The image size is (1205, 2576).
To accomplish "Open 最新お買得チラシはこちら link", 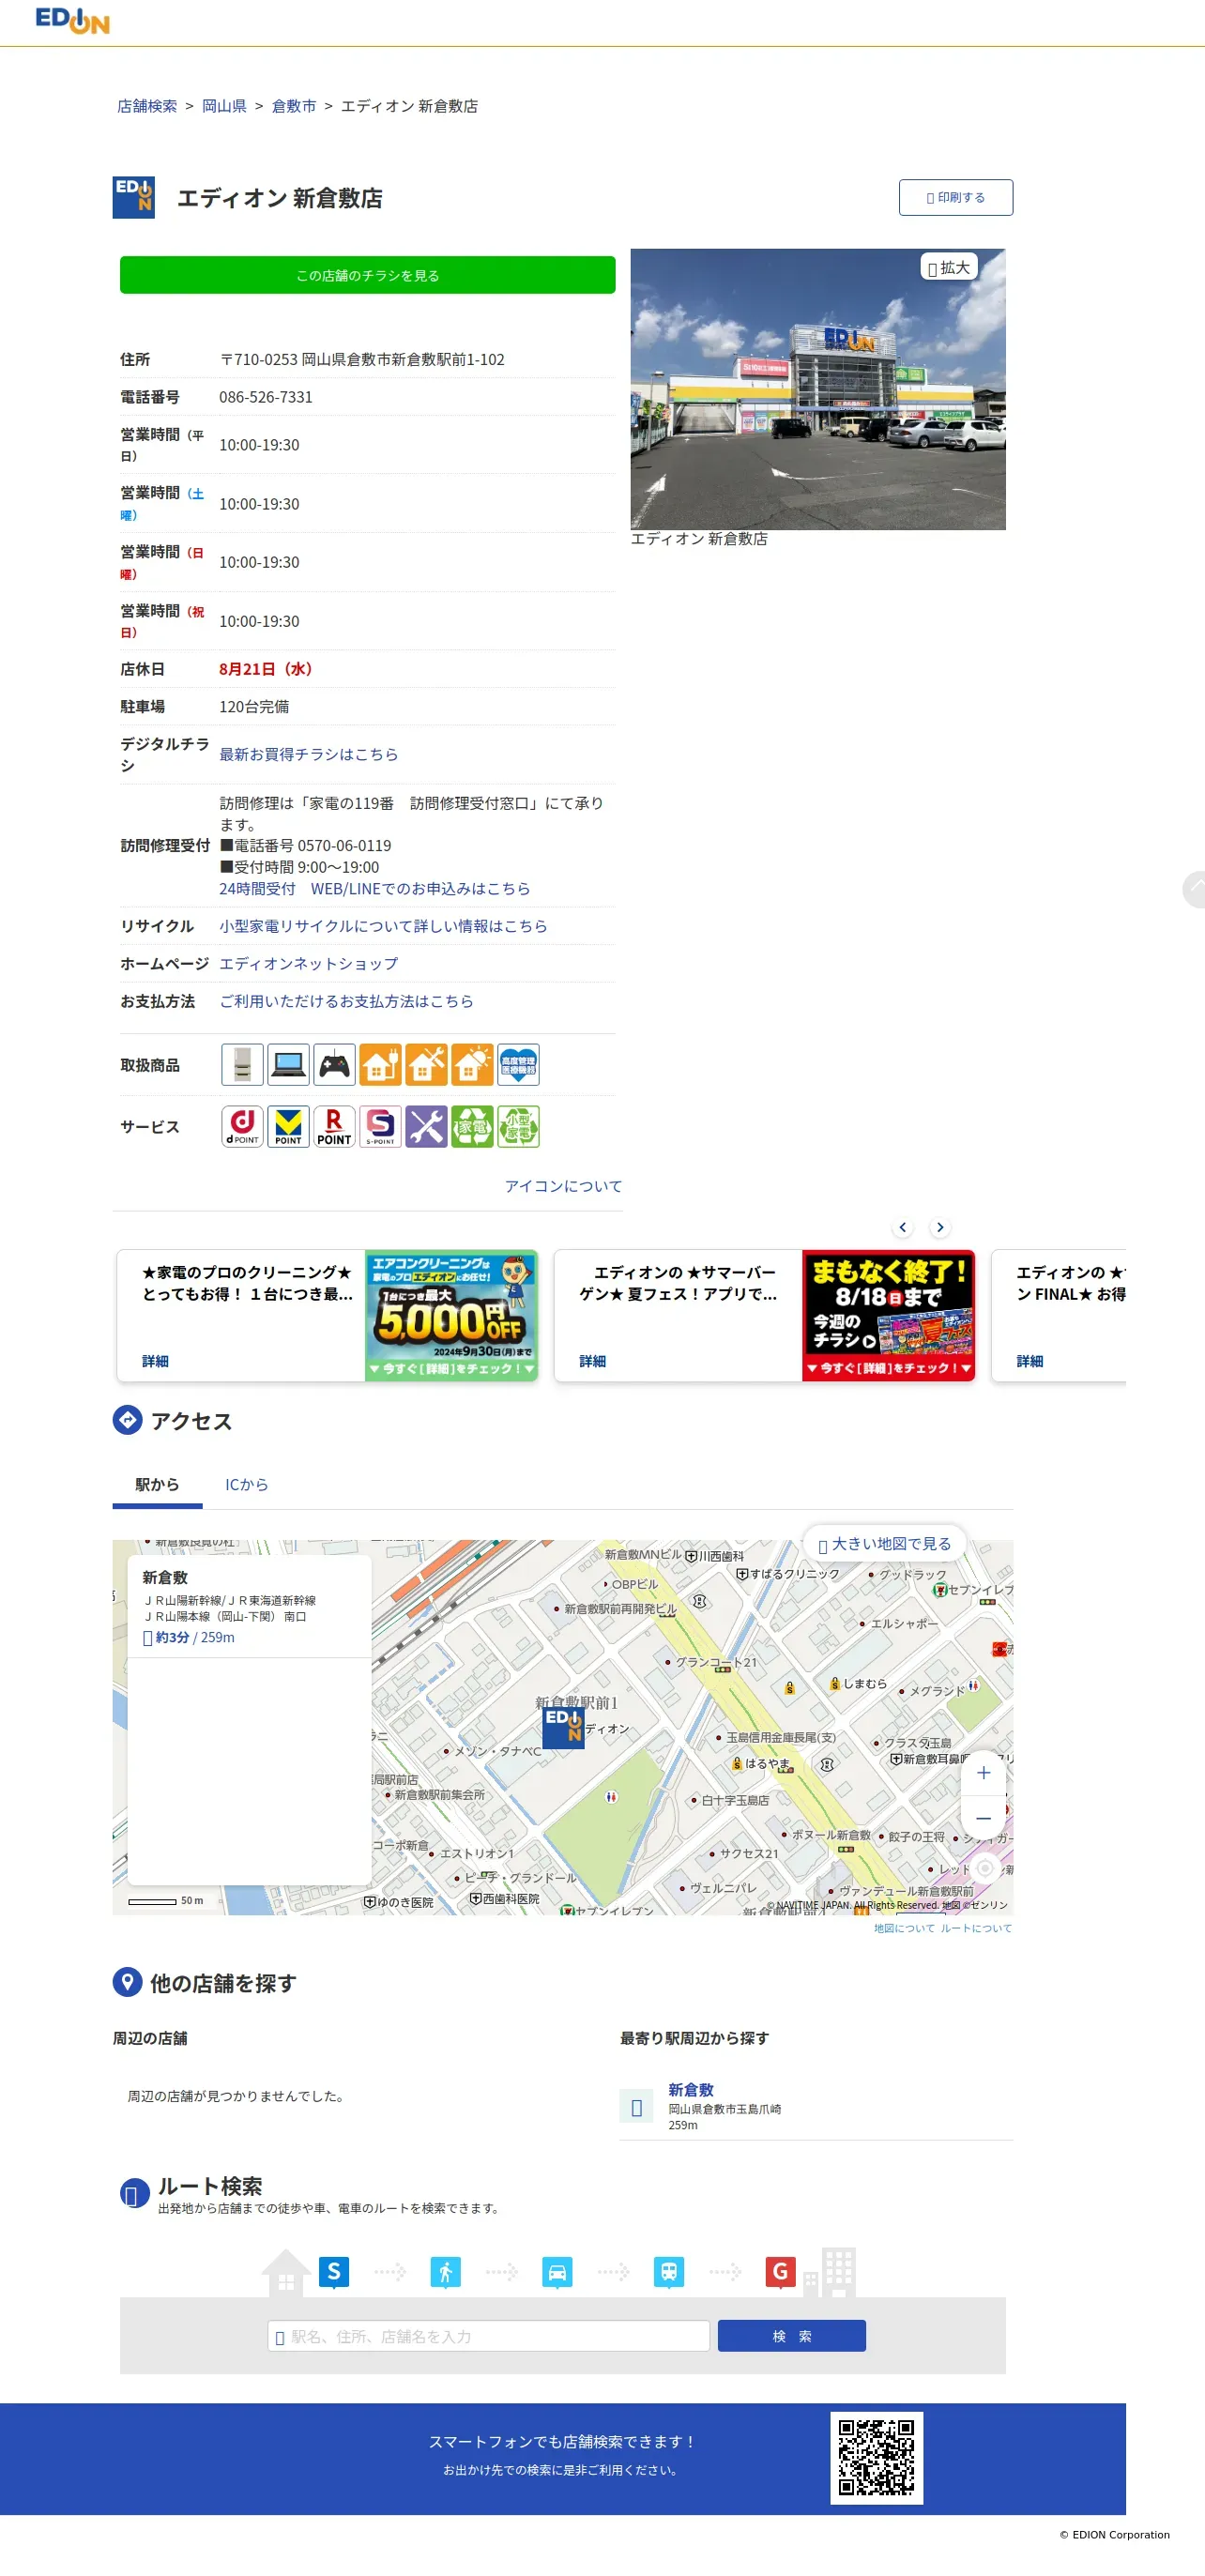I will [x=308, y=754].
